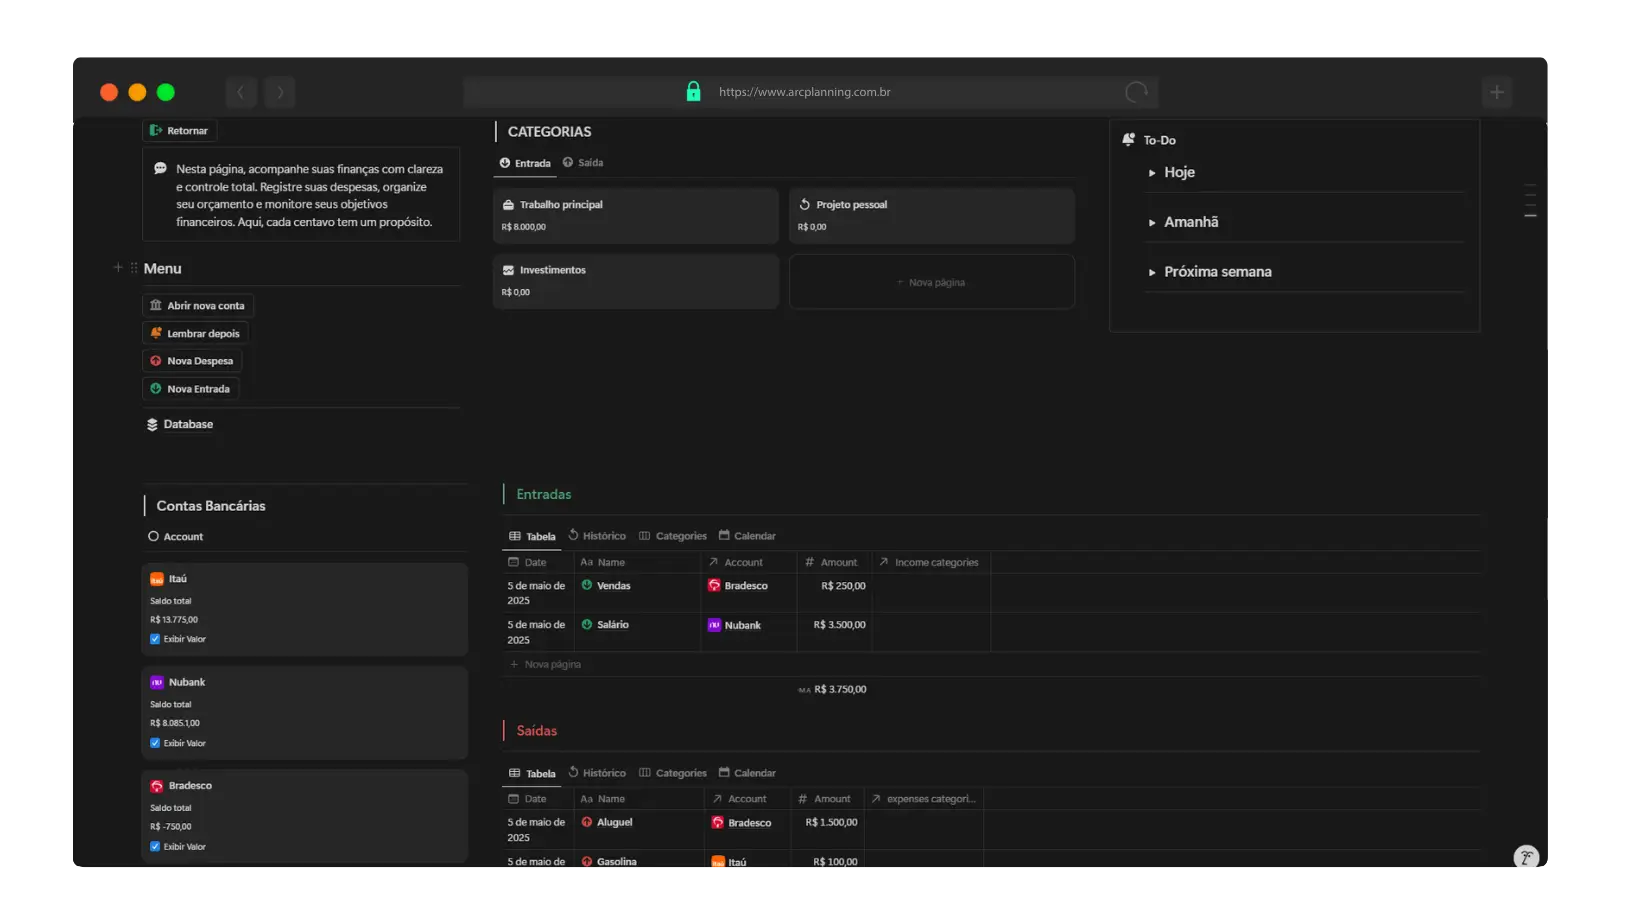Toggle Exibir Valor checkbox under Nubank
This screenshot has height=924, width=1640.
(155, 743)
